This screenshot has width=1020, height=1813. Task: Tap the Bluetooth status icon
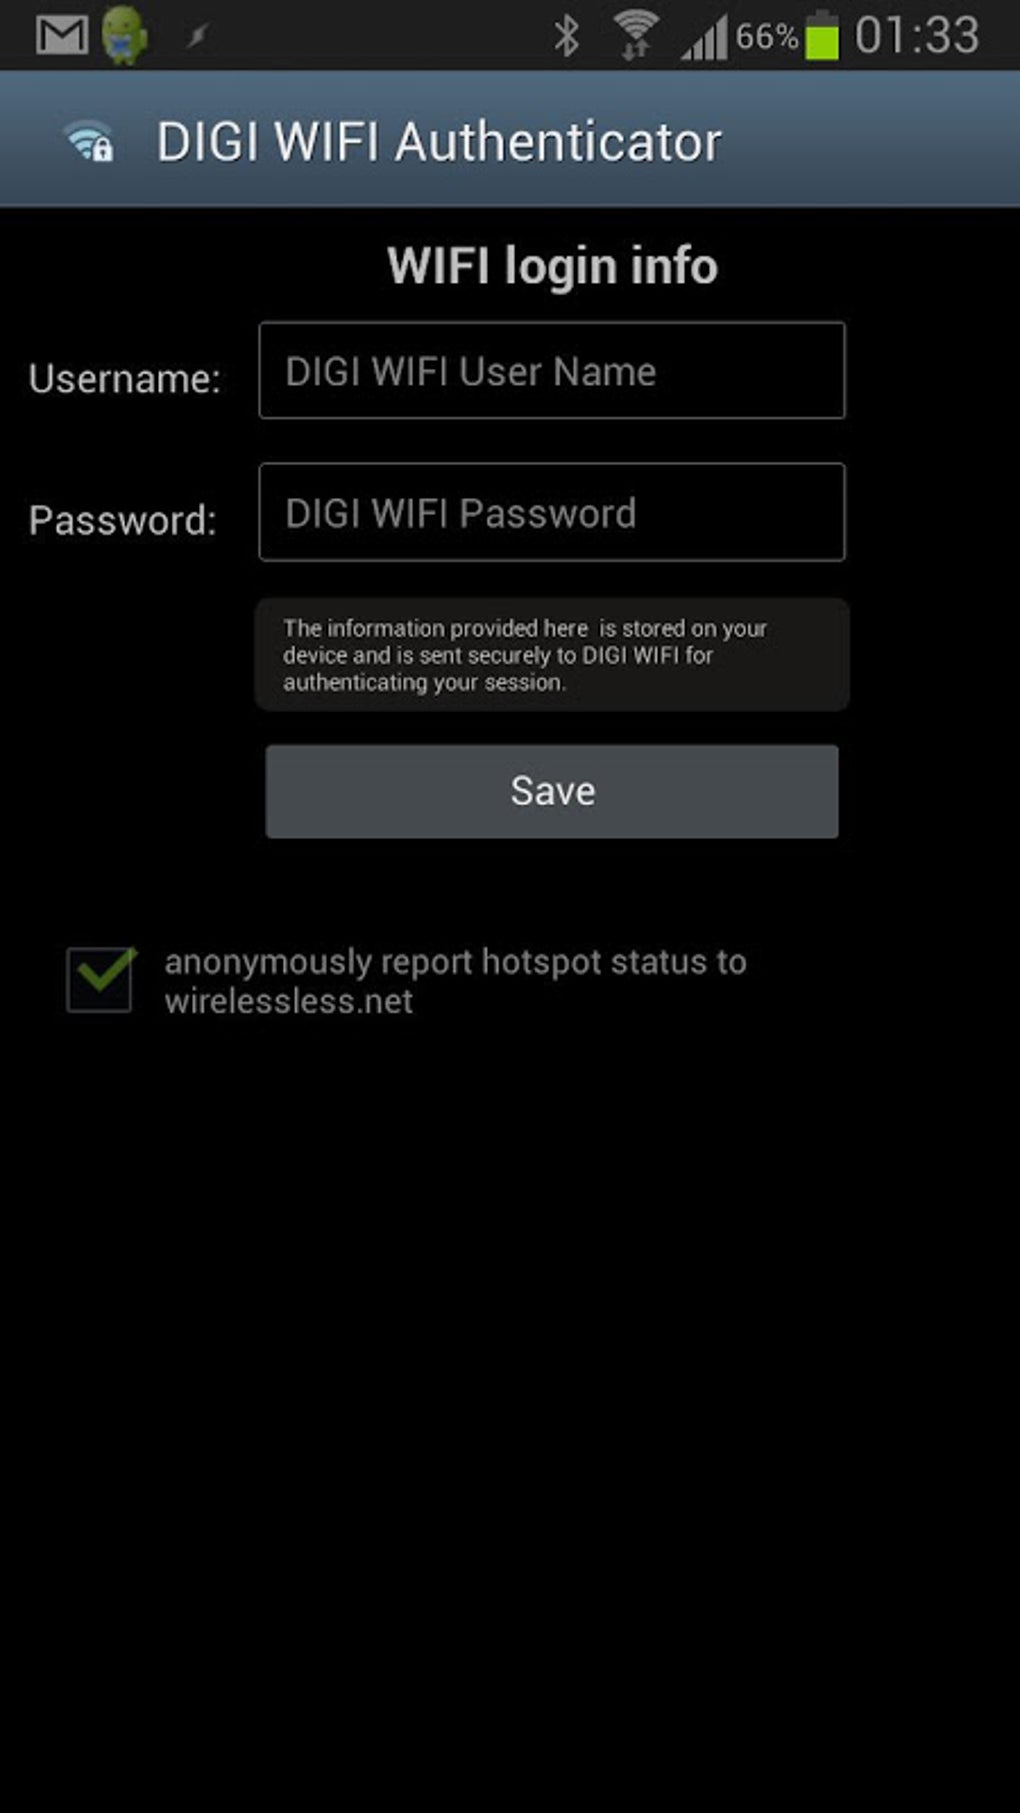tap(567, 36)
